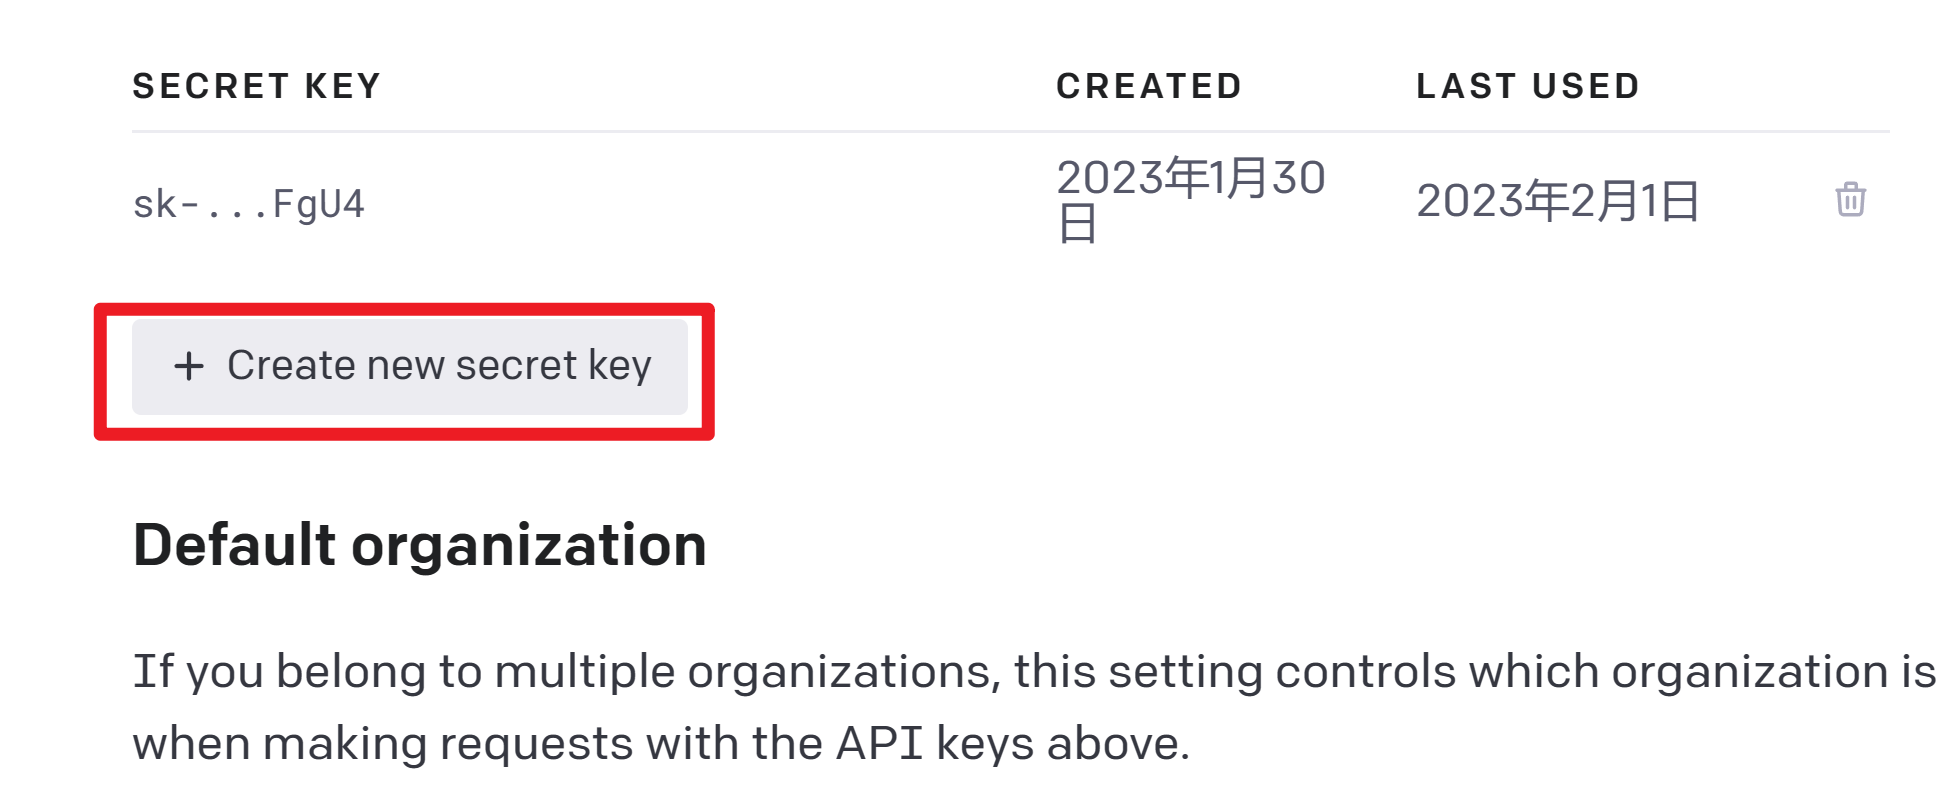Click the SECRET KEY column header
Viewport: 1940px width, 798px height.
click(x=257, y=87)
